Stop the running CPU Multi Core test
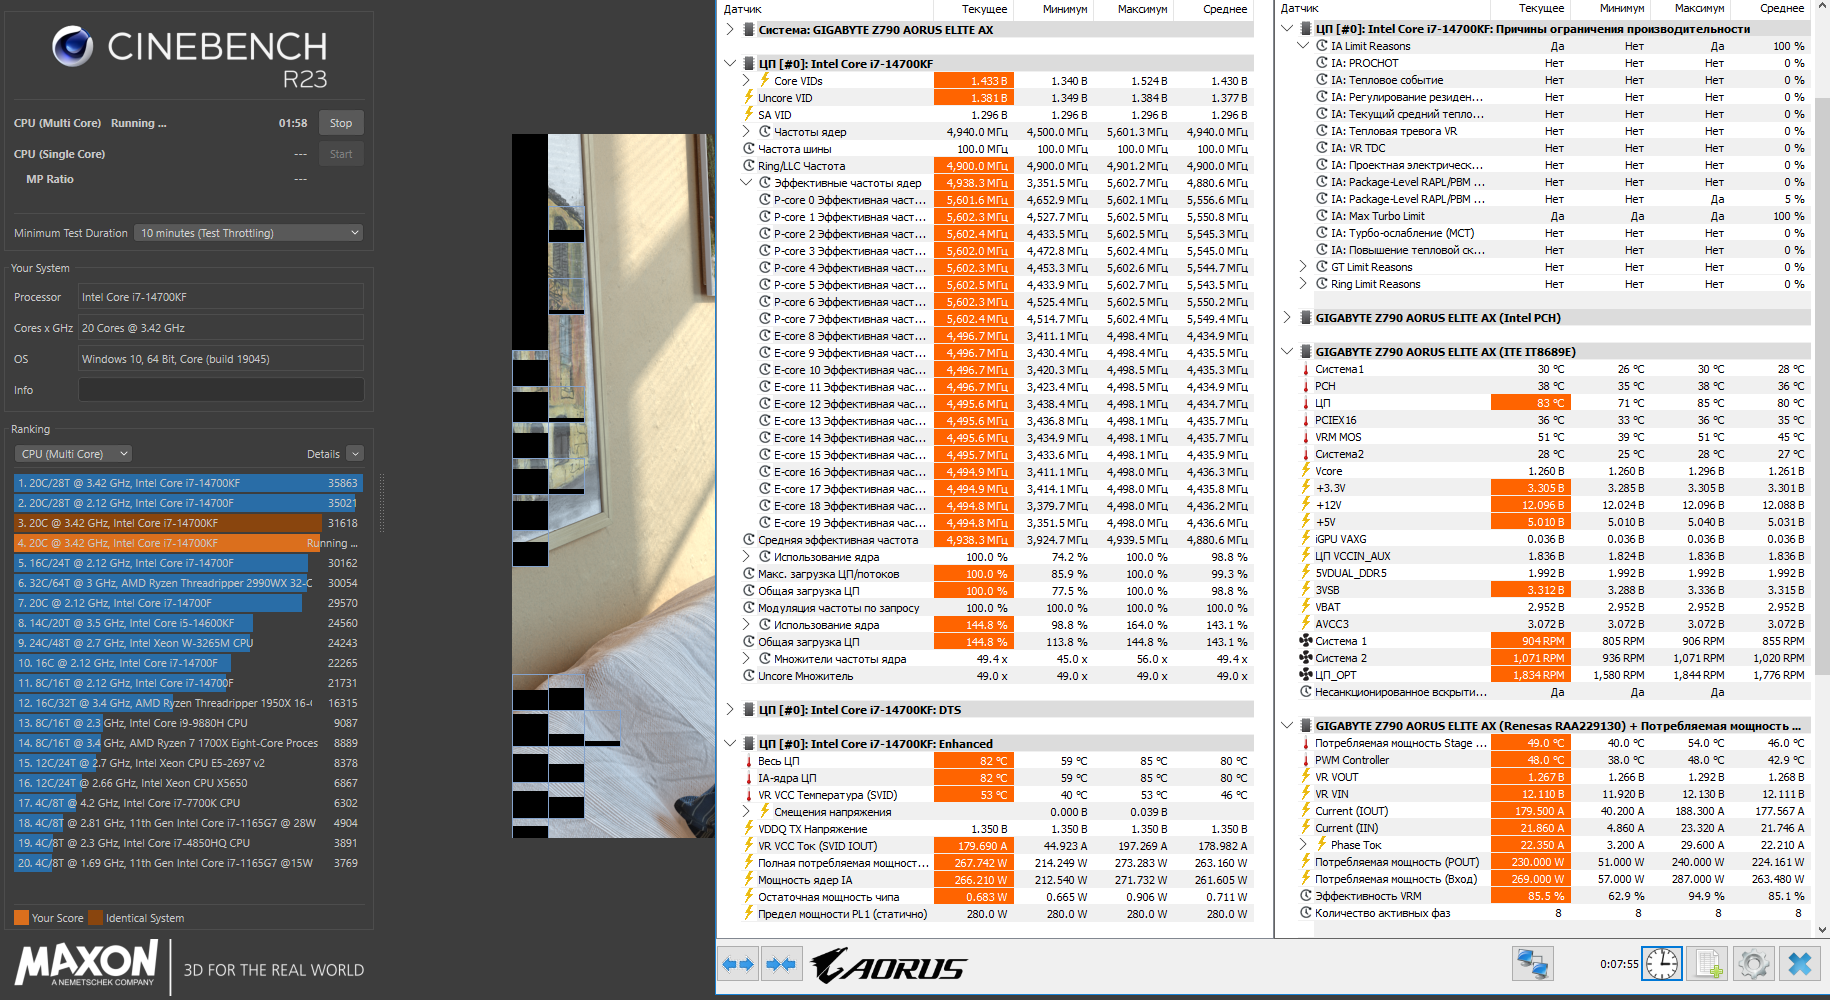Viewport: 1830px width, 1000px height. click(341, 123)
